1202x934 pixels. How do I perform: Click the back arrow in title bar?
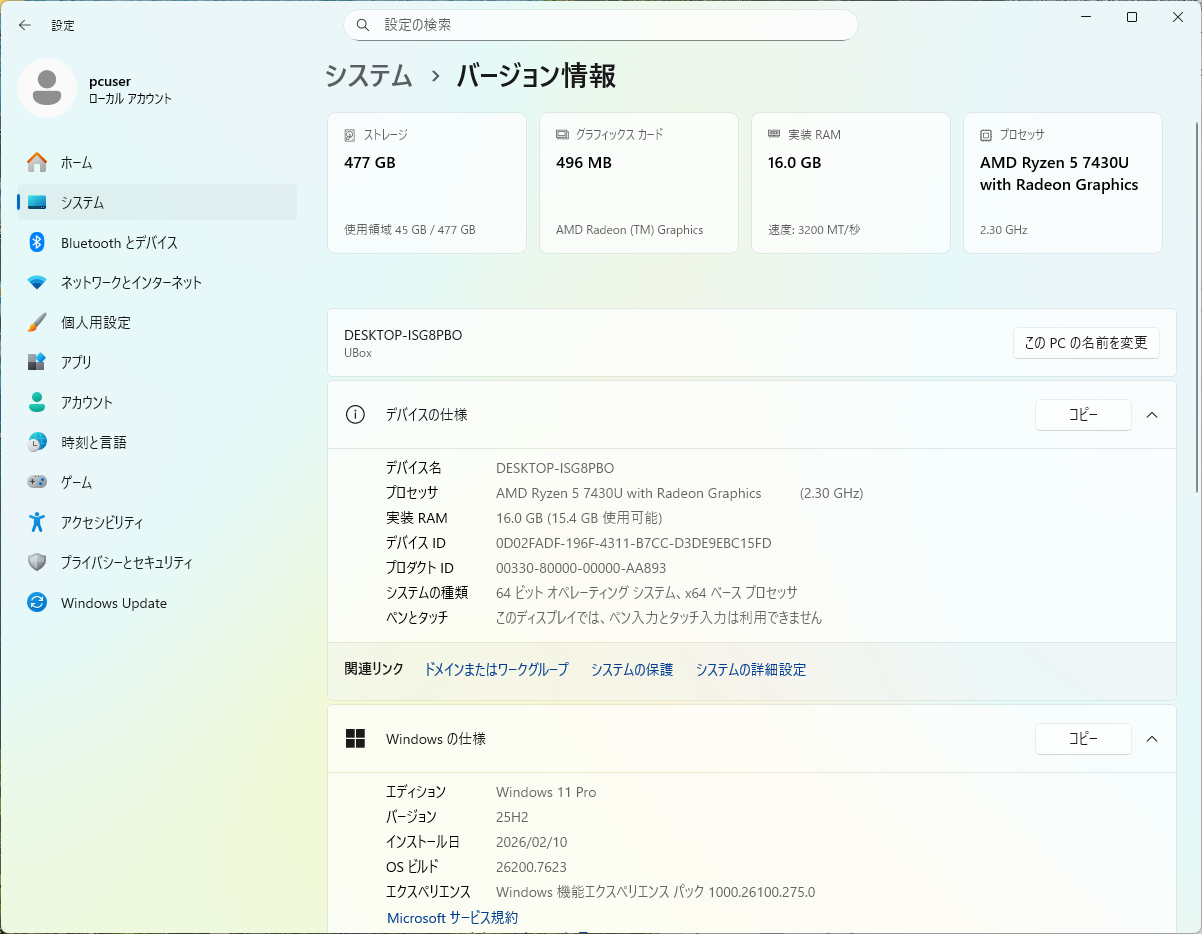[25, 25]
